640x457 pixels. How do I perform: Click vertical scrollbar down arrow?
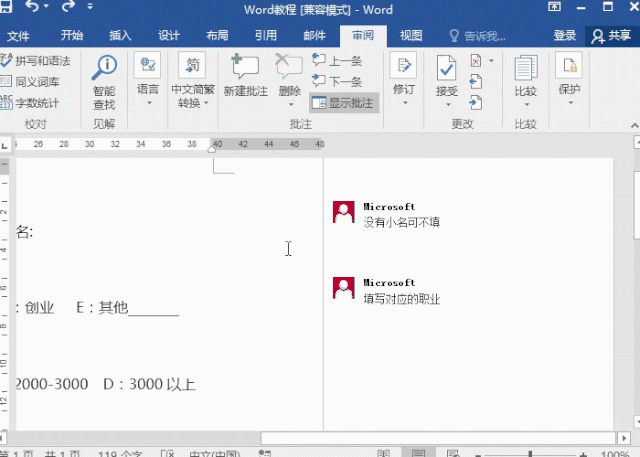pyautogui.click(x=636, y=421)
